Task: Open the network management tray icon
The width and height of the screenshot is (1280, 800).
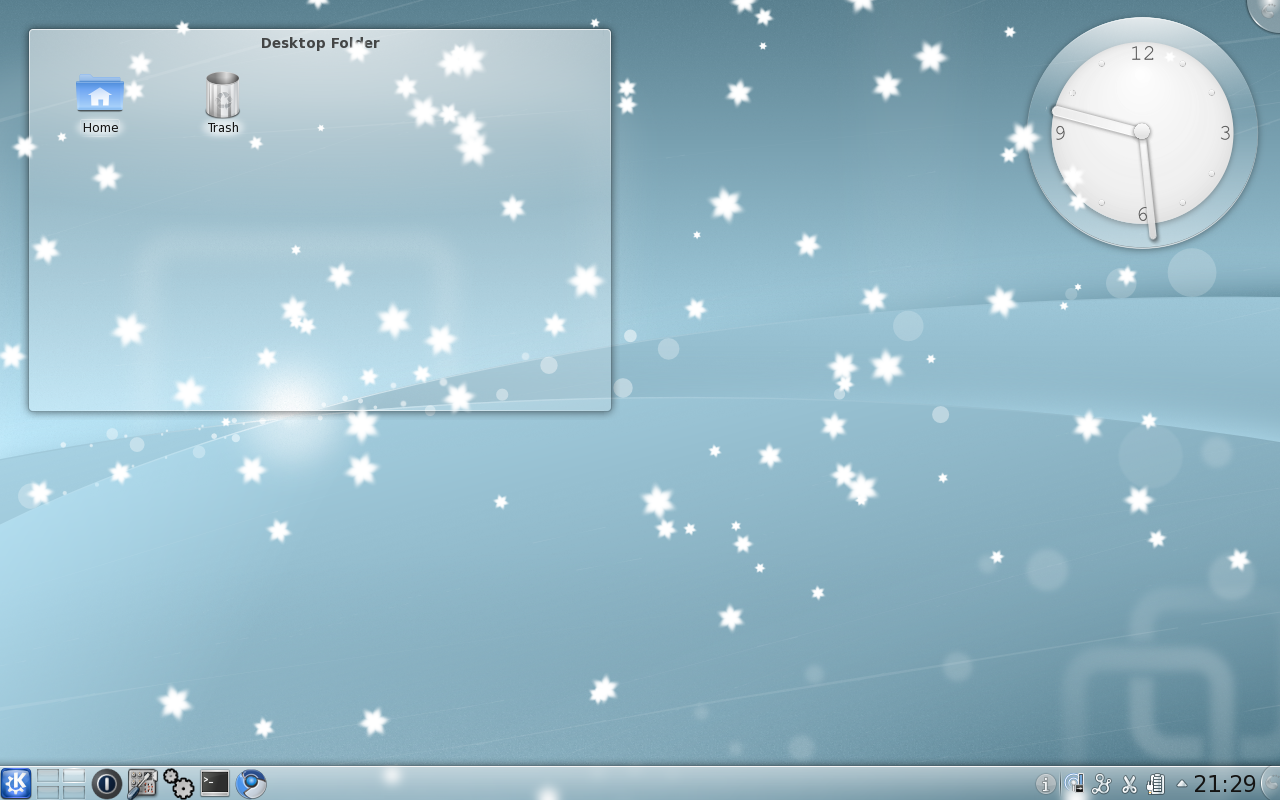Action: click(x=1074, y=784)
